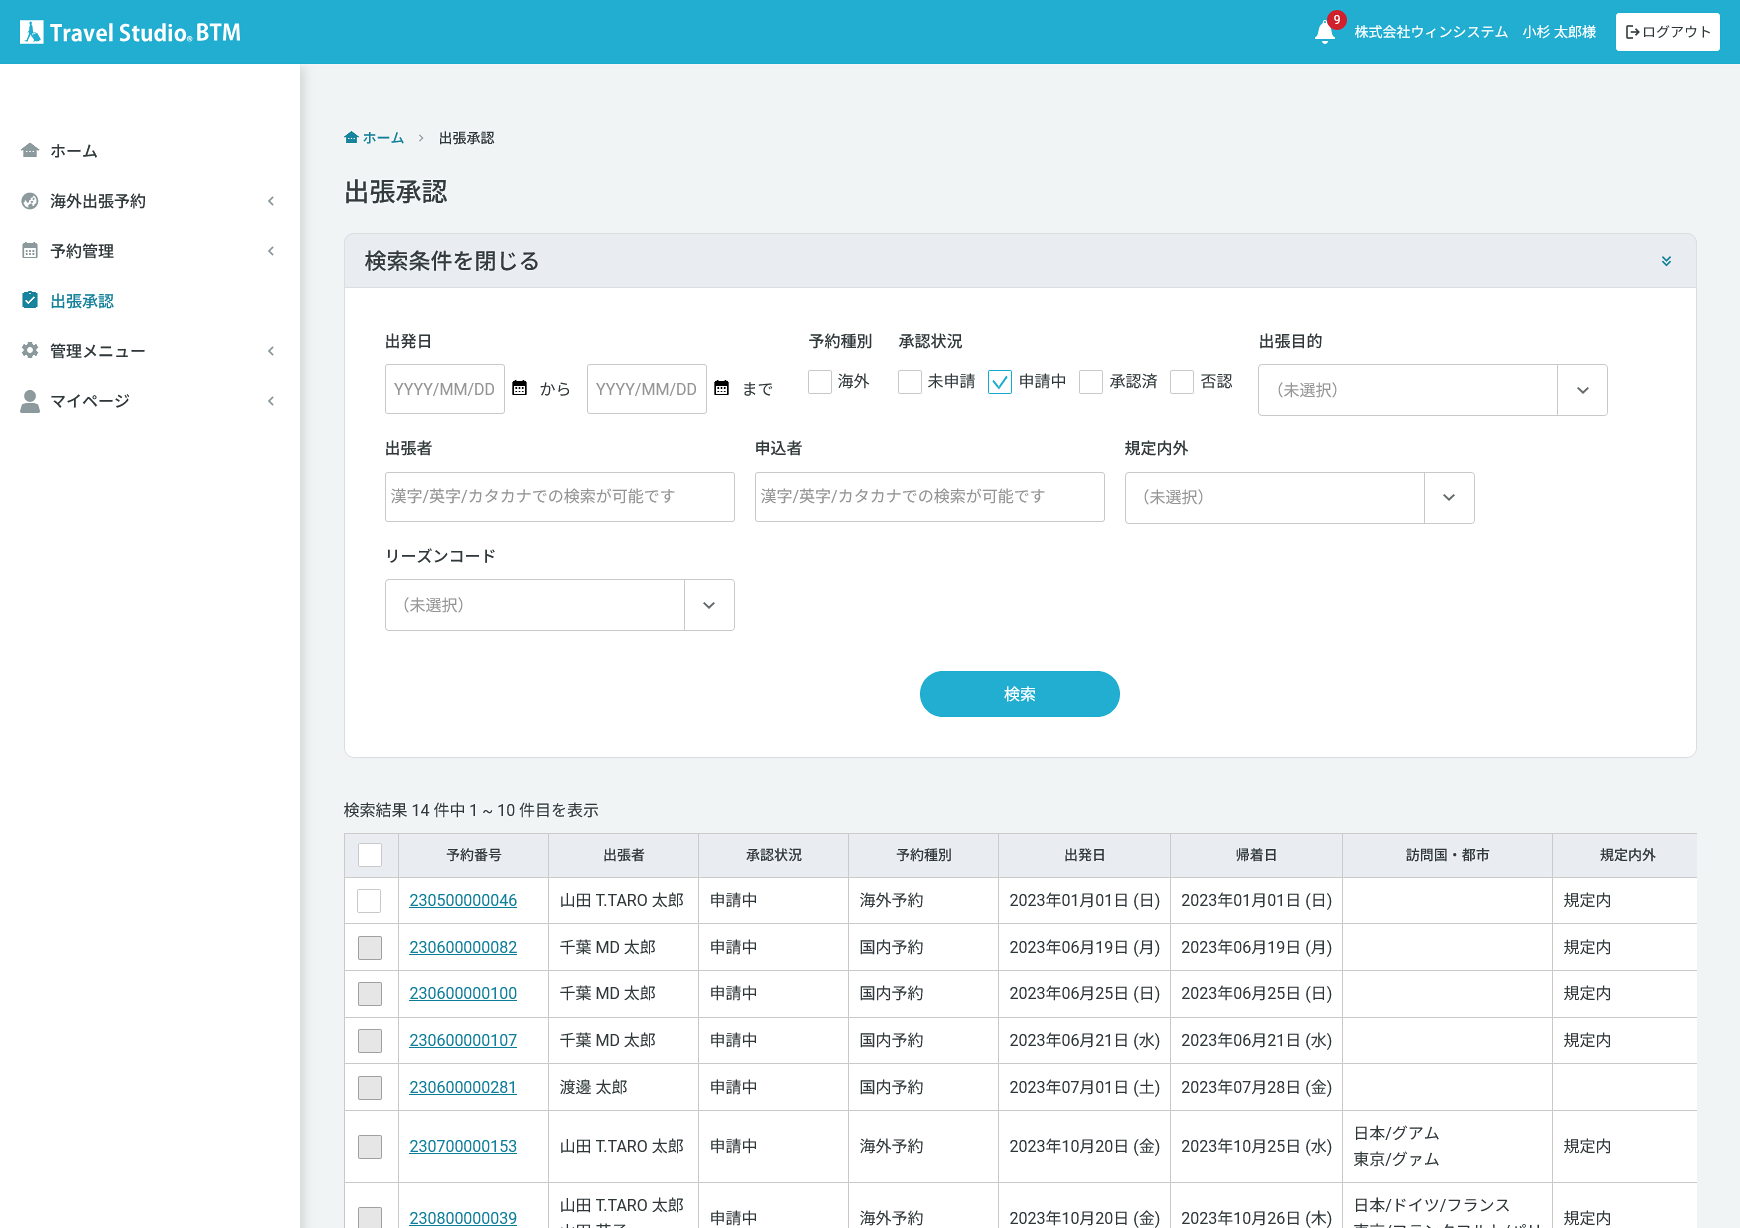
Task: Click the gear icon for 管理メニュー
Action: (30, 350)
